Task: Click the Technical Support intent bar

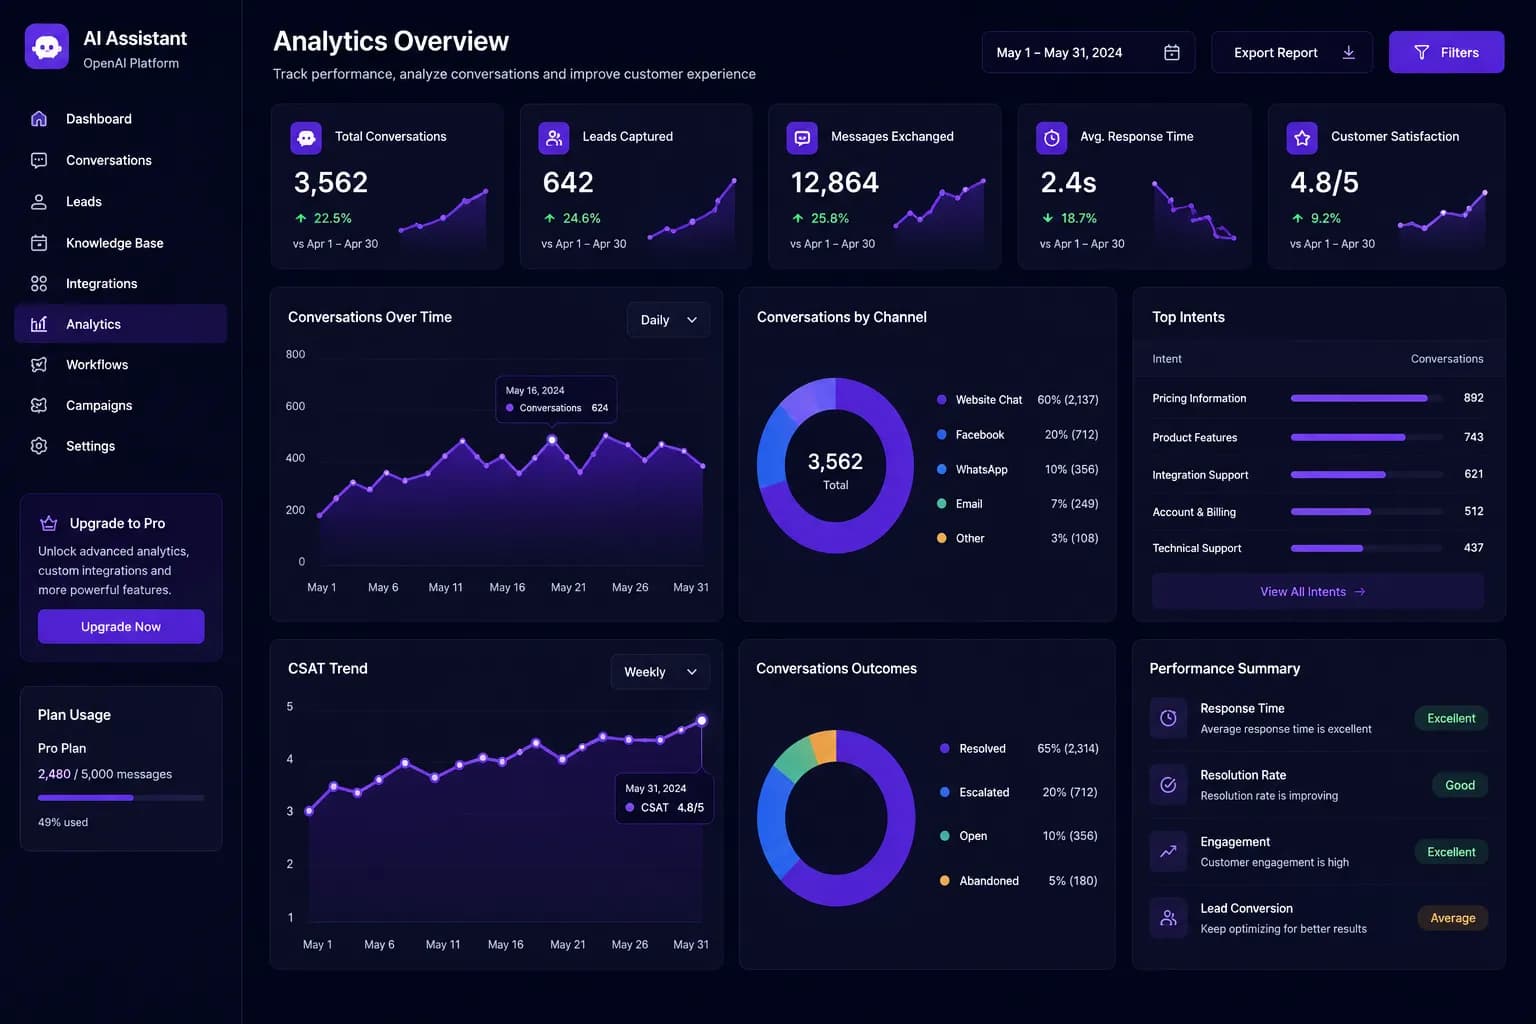Action: 1367,548
